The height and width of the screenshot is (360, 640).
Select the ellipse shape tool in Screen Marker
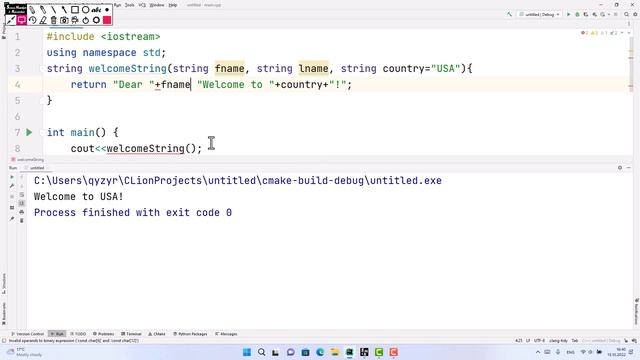(x=85, y=9)
